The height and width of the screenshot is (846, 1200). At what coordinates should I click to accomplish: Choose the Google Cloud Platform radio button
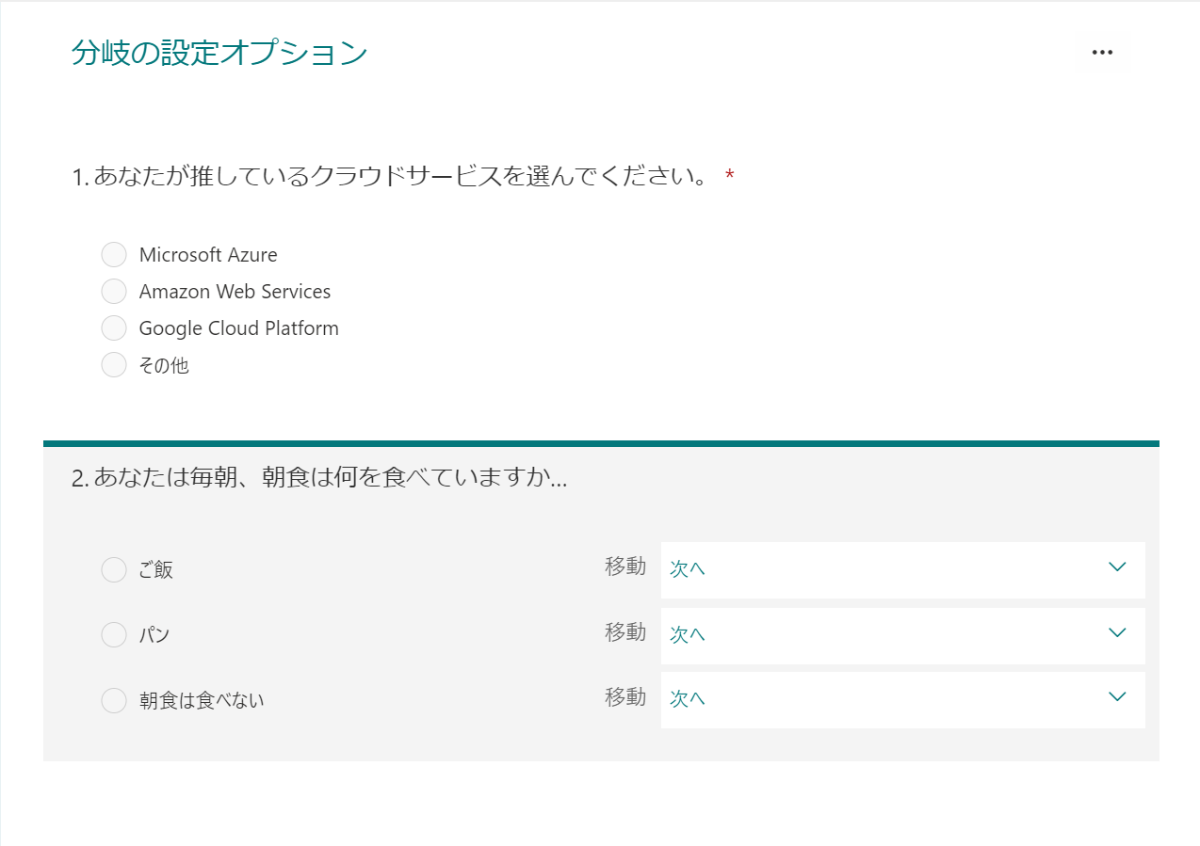(x=114, y=328)
